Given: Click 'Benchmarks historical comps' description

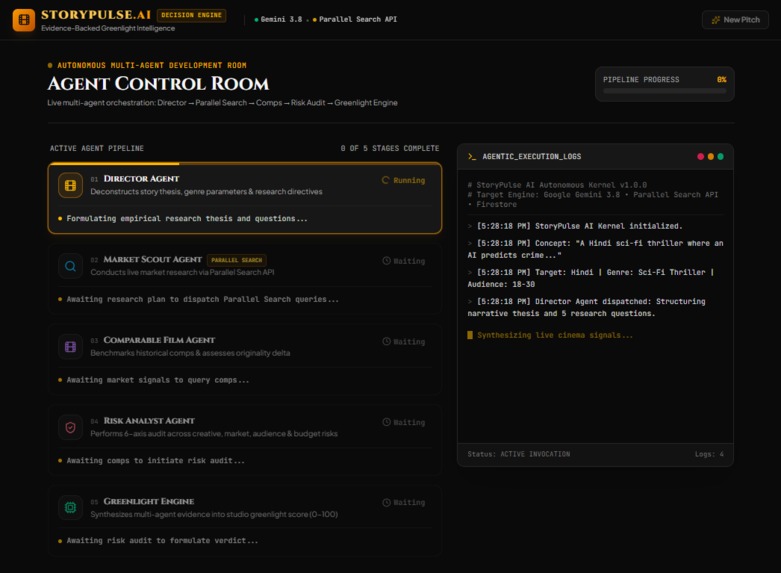Looking at the screenshot, I should pyautogui.click(x=190, y=353).
